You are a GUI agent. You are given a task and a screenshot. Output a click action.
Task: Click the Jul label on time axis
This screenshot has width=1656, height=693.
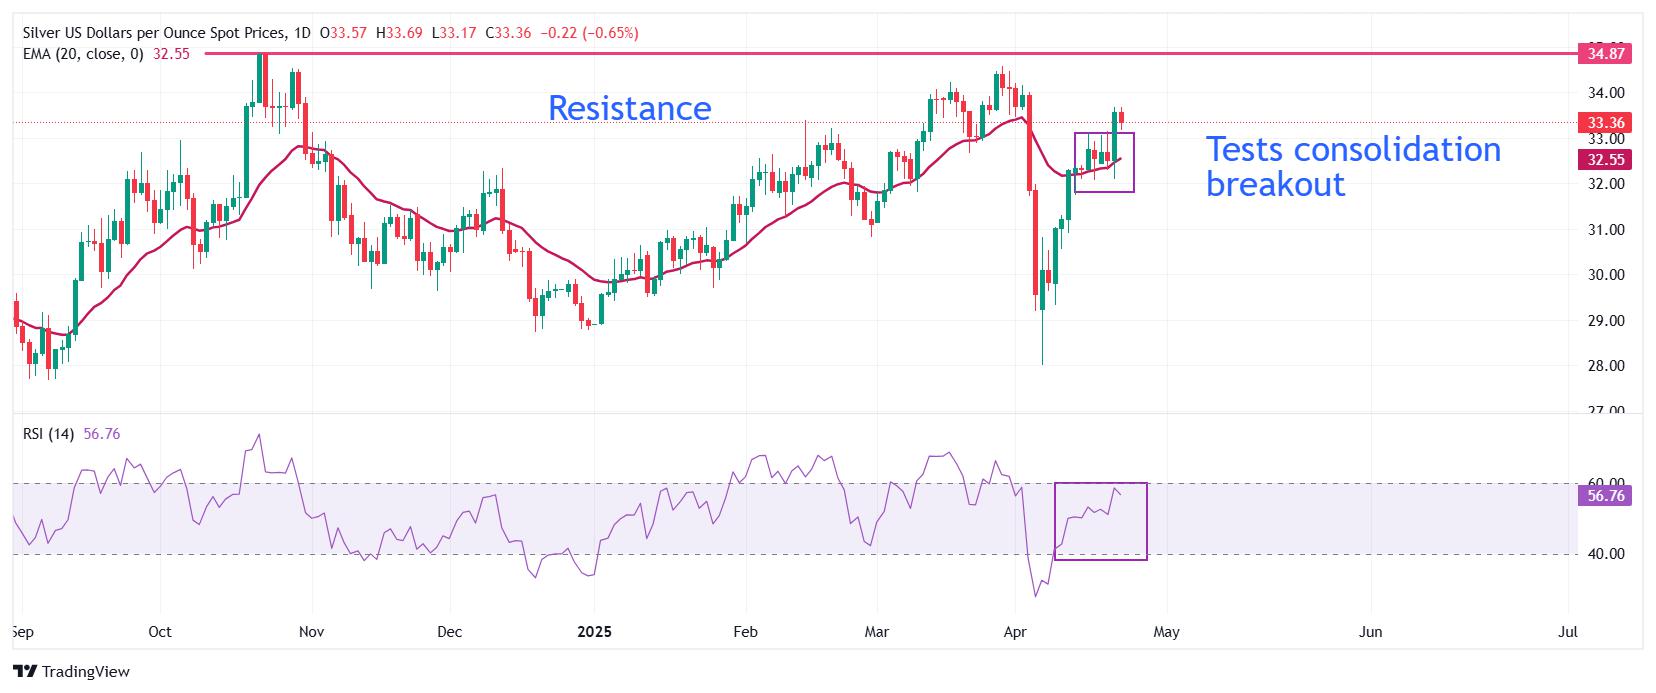[x=1568, y=632]
